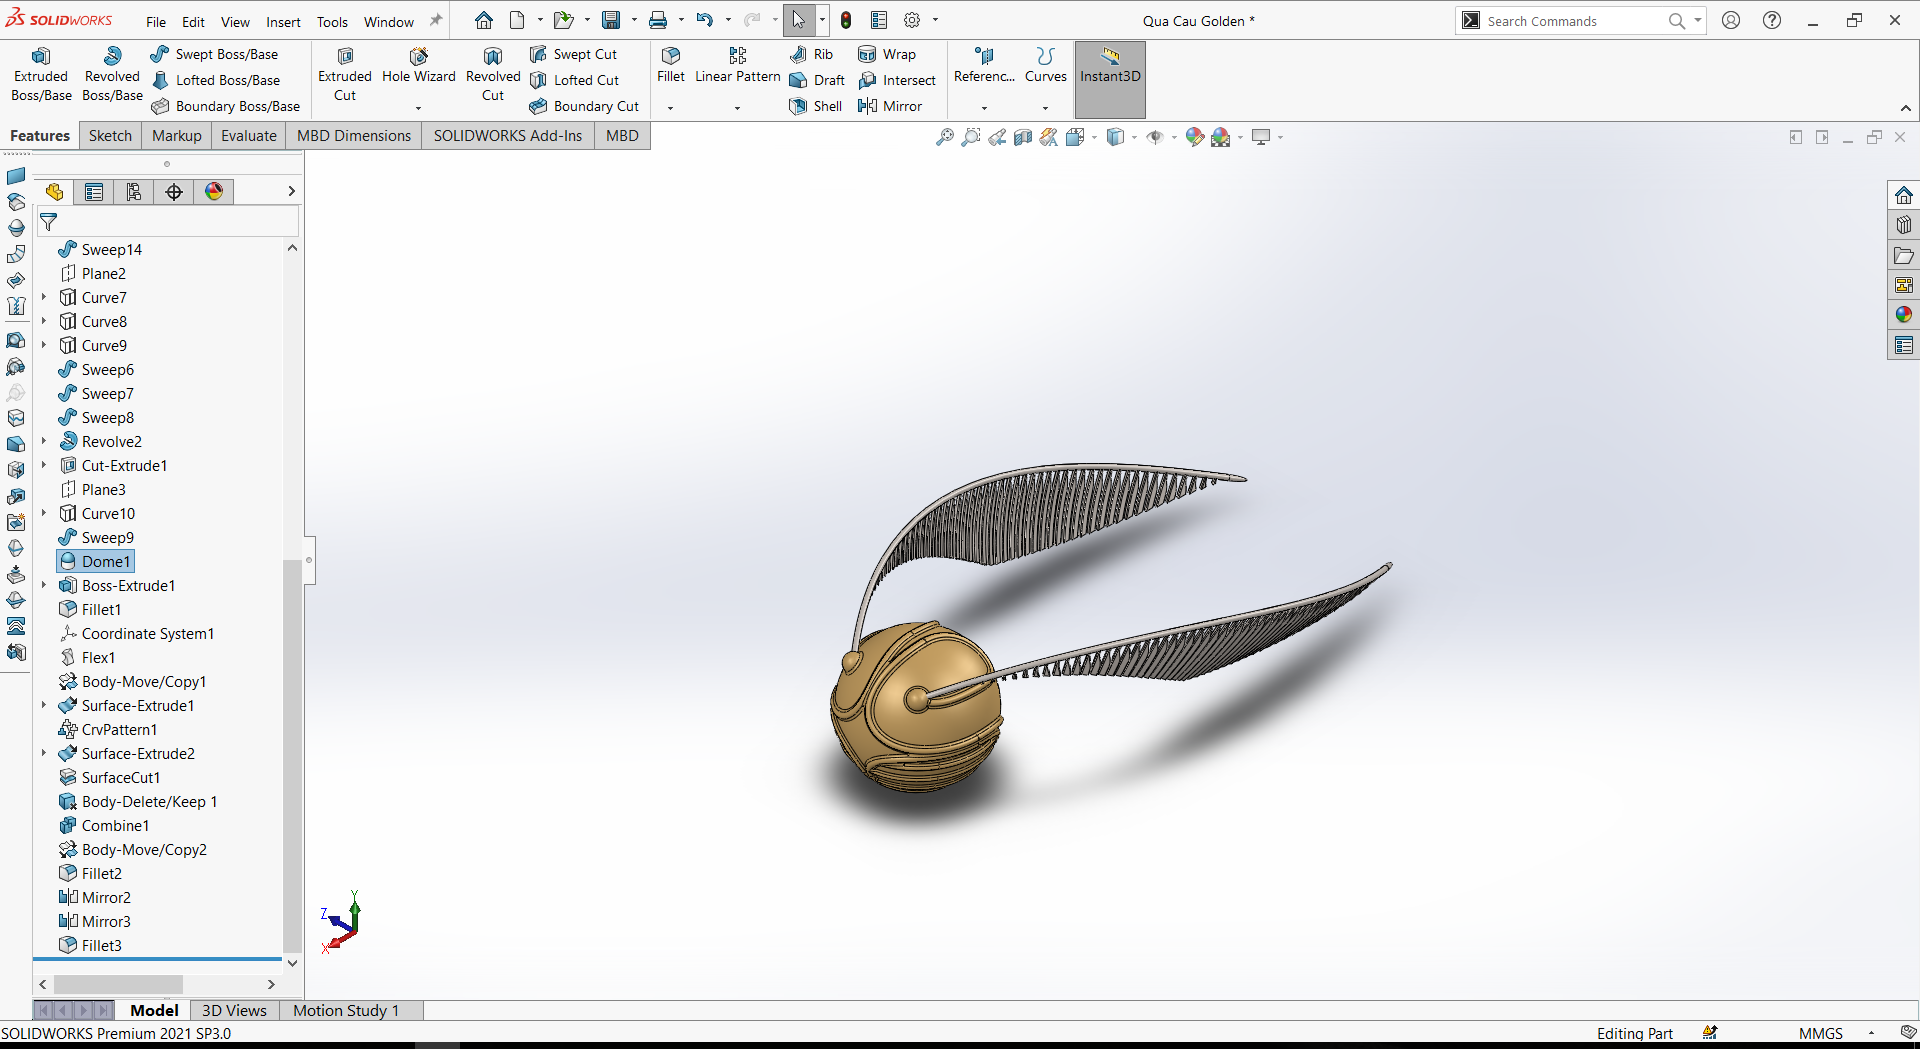Click the Fillet feature icon
Image resolution: width=1920 pixels, height=1049 pixels.
(x=671, y=66)
